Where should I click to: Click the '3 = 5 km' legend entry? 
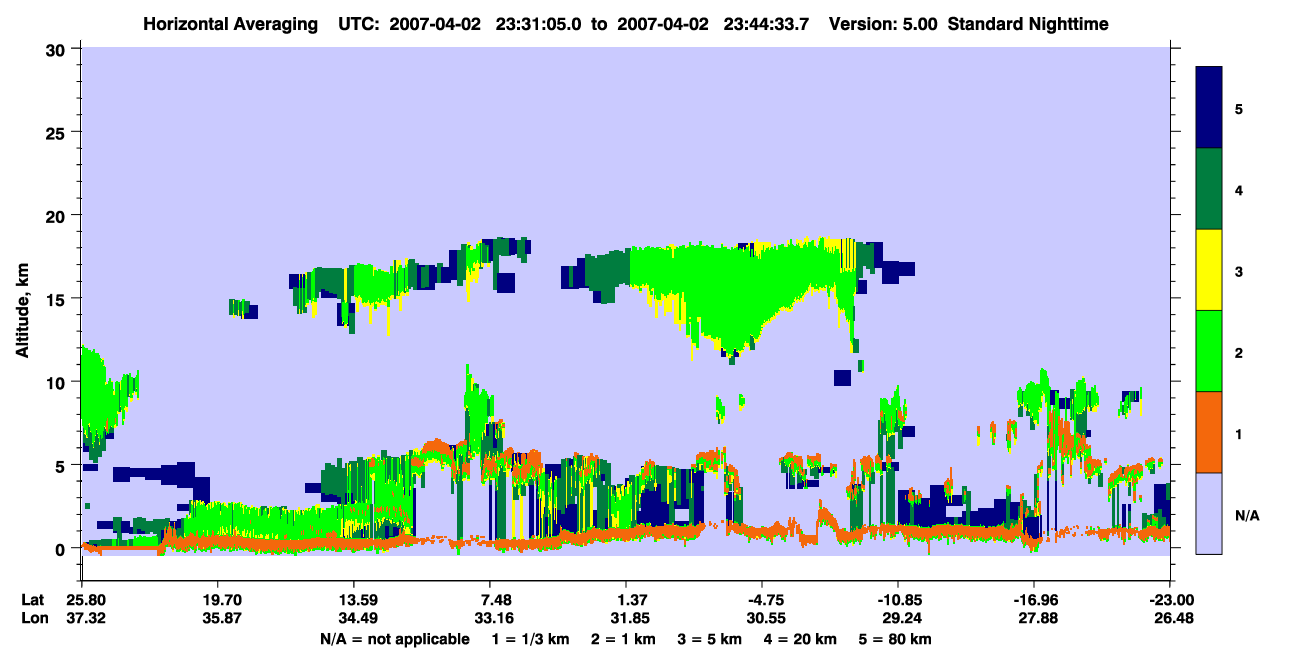click(710, 639)
